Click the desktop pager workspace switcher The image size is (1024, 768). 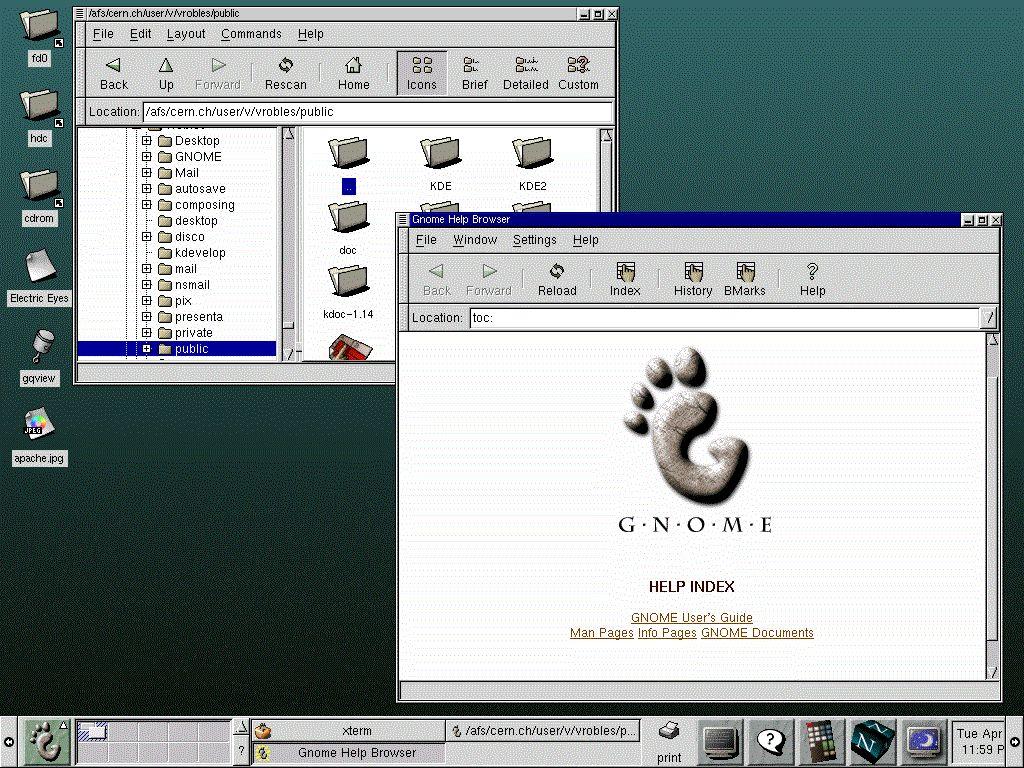[x=153, y=742]
